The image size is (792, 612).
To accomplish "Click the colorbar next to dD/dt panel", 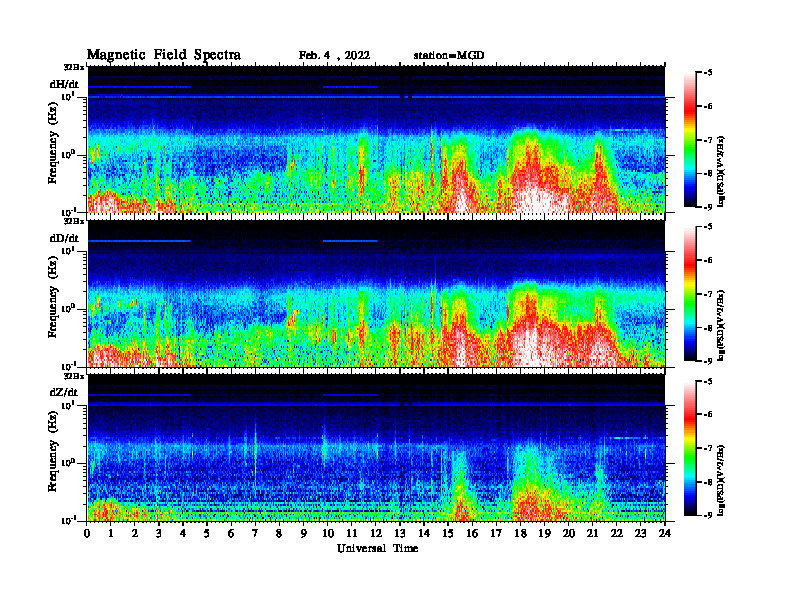I will [689, 294].
